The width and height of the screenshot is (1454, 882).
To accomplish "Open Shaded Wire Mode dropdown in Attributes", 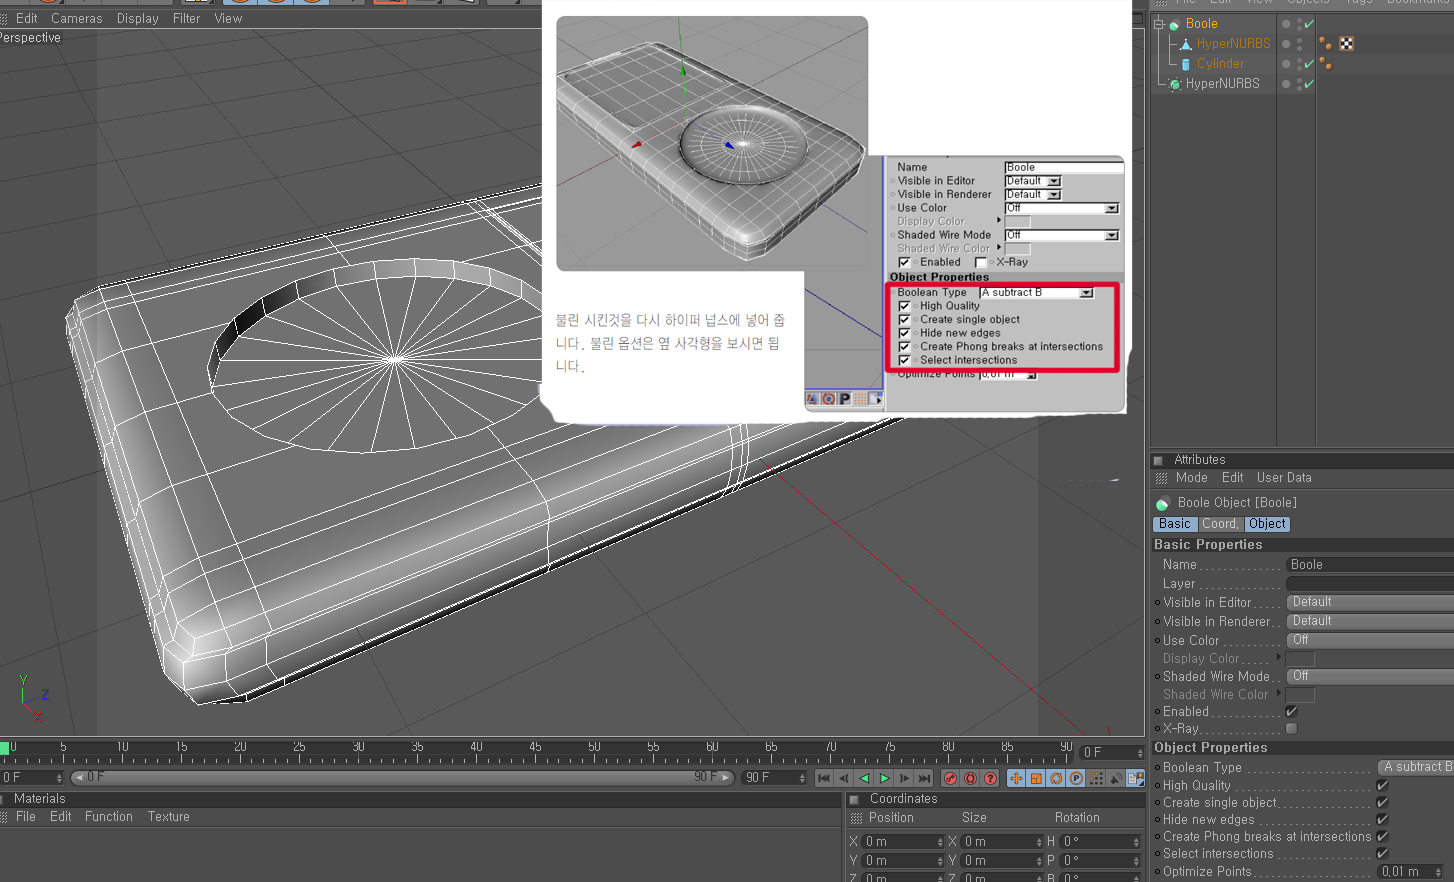I will [1370, 676].
